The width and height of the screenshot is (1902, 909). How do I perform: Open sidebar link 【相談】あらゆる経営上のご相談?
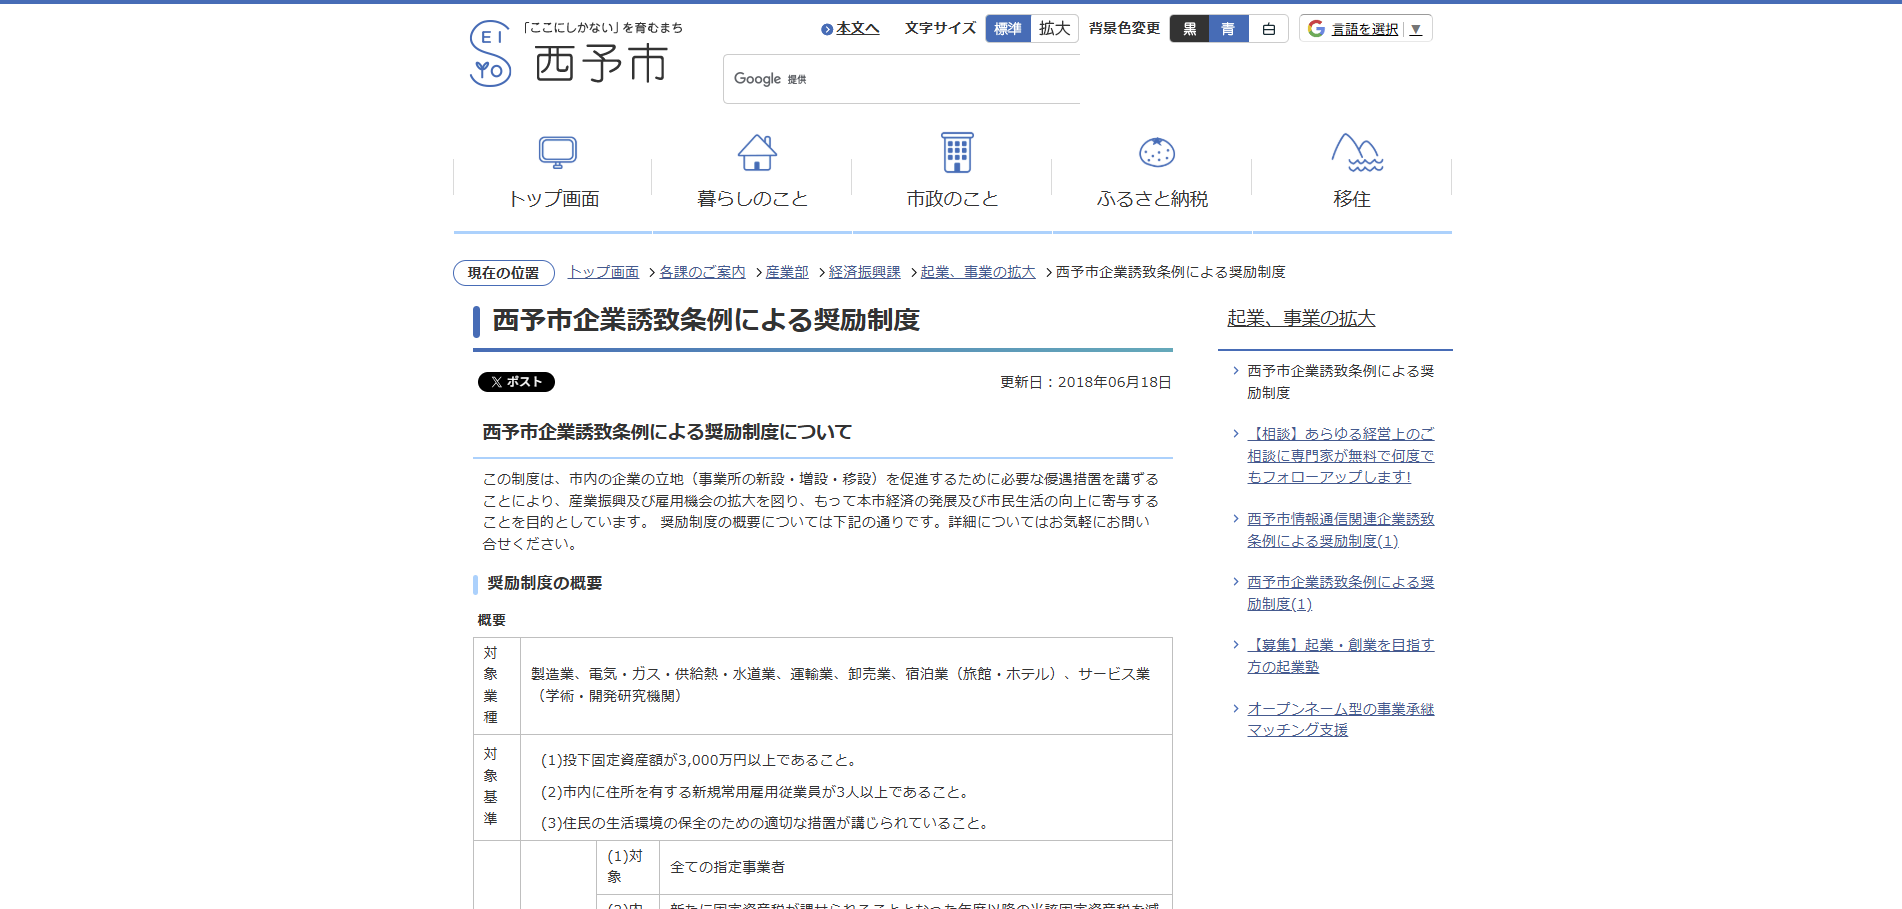point(1340,455)
